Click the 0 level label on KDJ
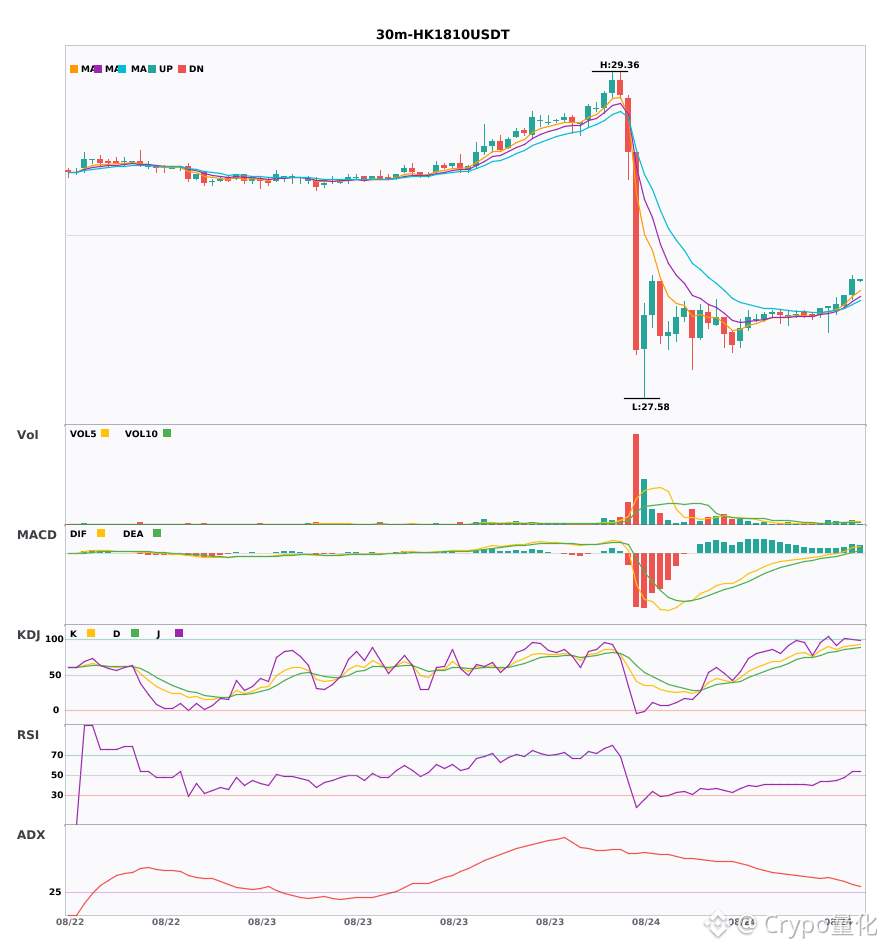This screenshot has height=950, width=885. (56, 710)
